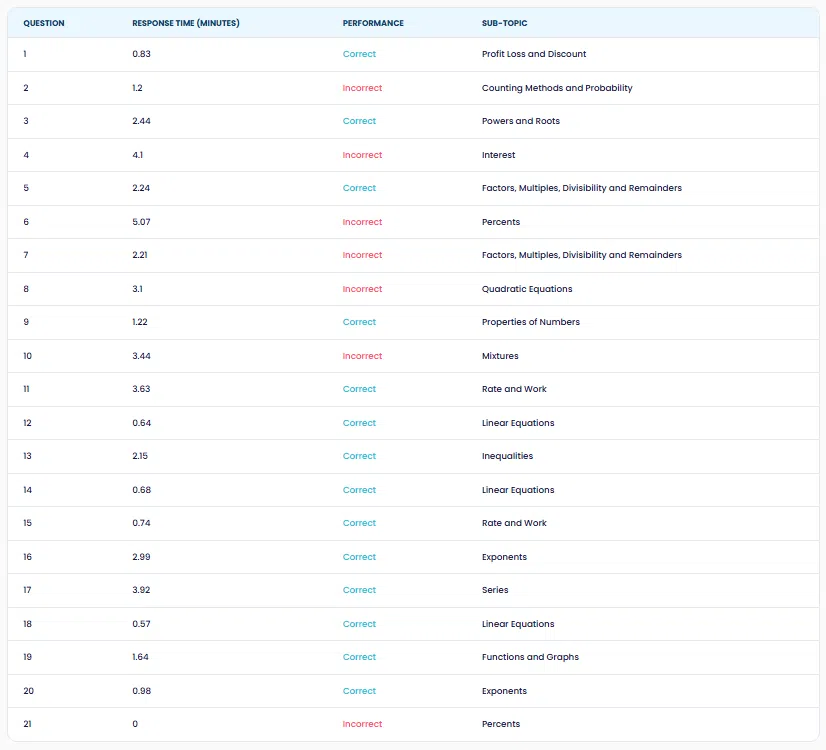This screenshot has height=750, width=826.
Task: Click Counting Methods and Probability sub-topic
Action: pyautogui.click(x=557, y=88)
